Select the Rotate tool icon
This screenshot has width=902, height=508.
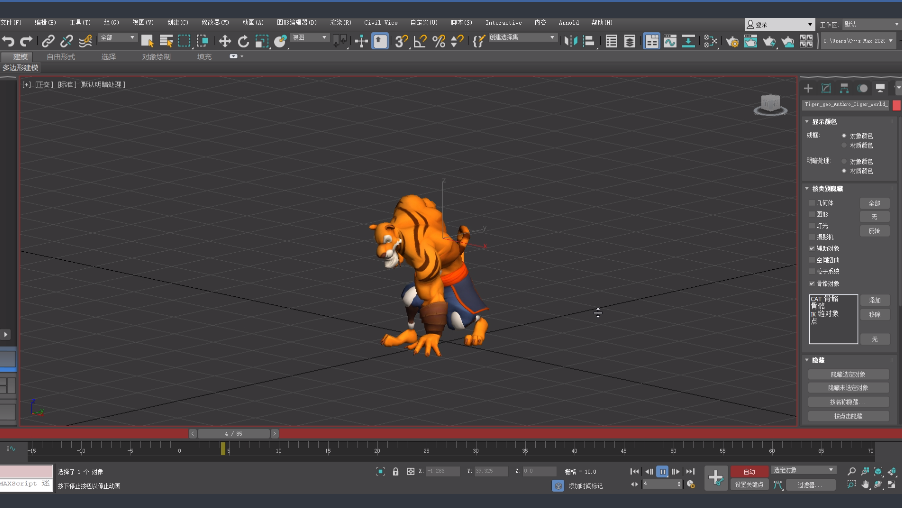pos(243,41)
